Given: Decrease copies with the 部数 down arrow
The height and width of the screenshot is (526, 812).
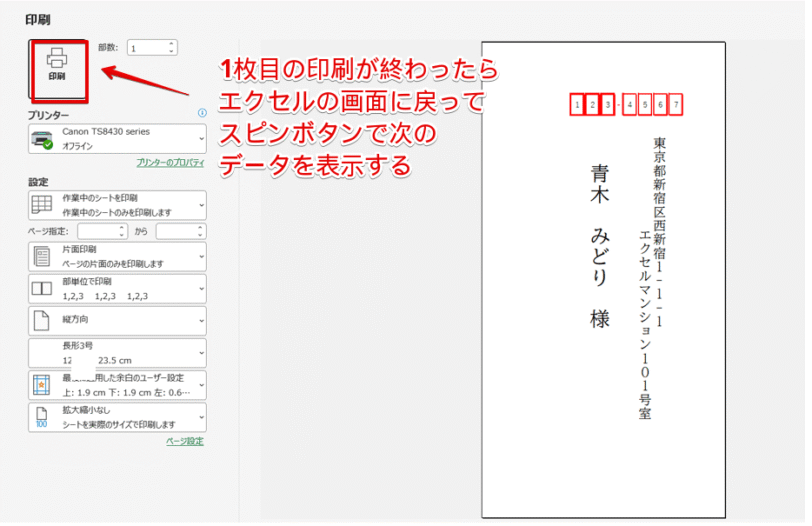Looking at the screenshot, I should click(171, 51).
